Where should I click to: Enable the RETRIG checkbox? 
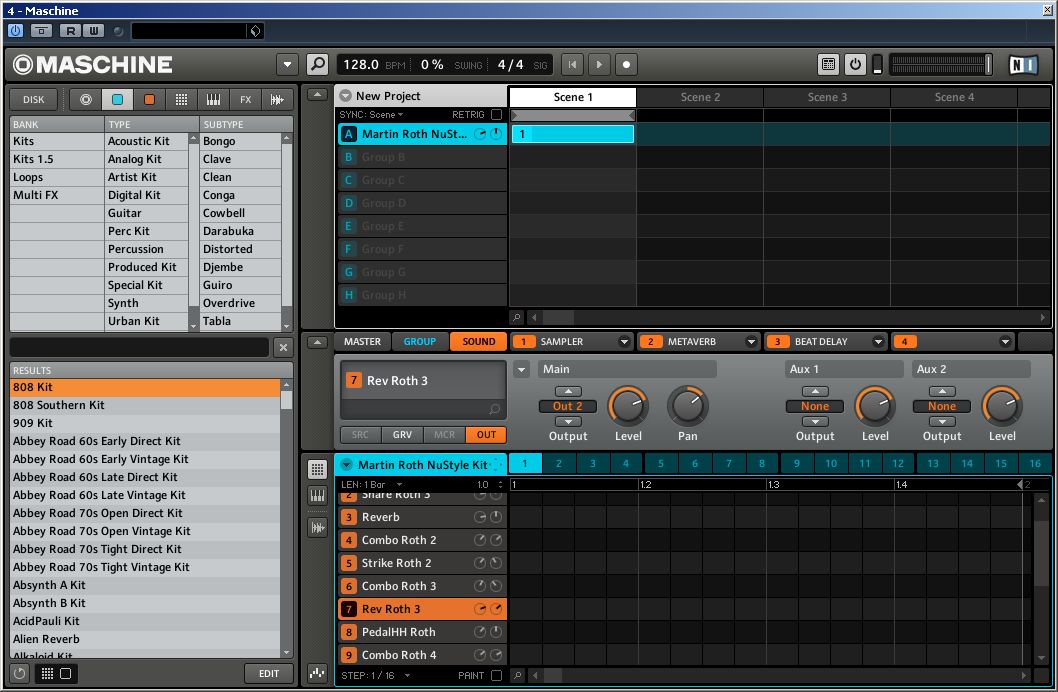point(497,115)
